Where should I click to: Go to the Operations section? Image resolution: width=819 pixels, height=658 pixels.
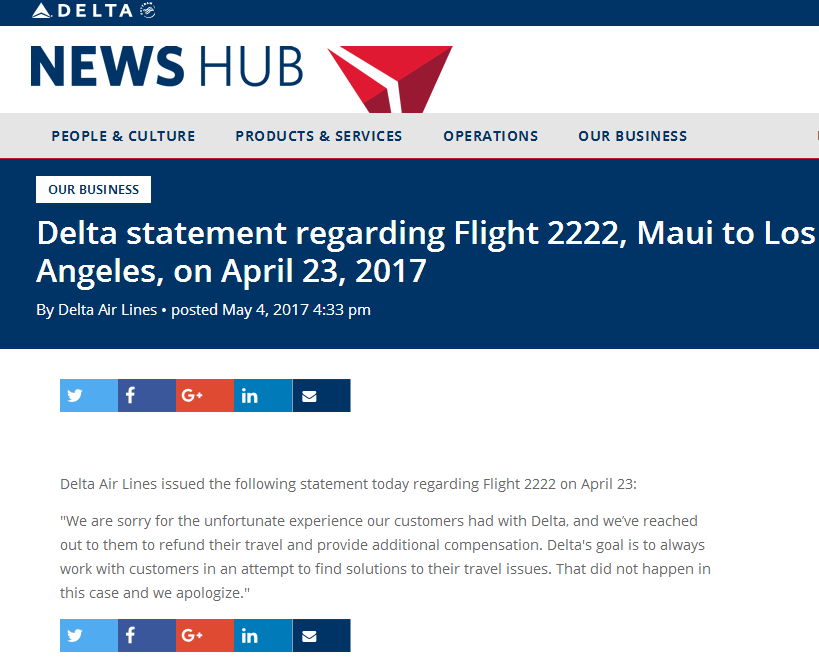[x=490, y=136]
